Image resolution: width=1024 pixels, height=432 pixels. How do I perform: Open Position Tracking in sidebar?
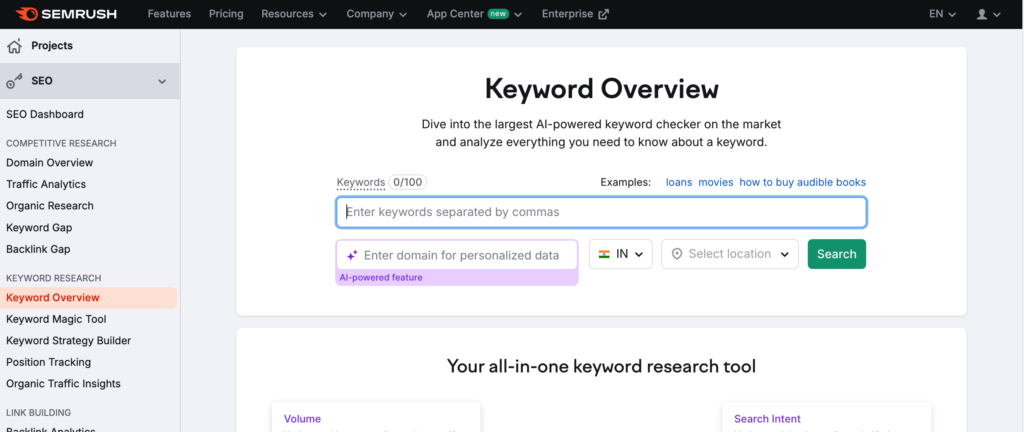[x=48, y=362]
